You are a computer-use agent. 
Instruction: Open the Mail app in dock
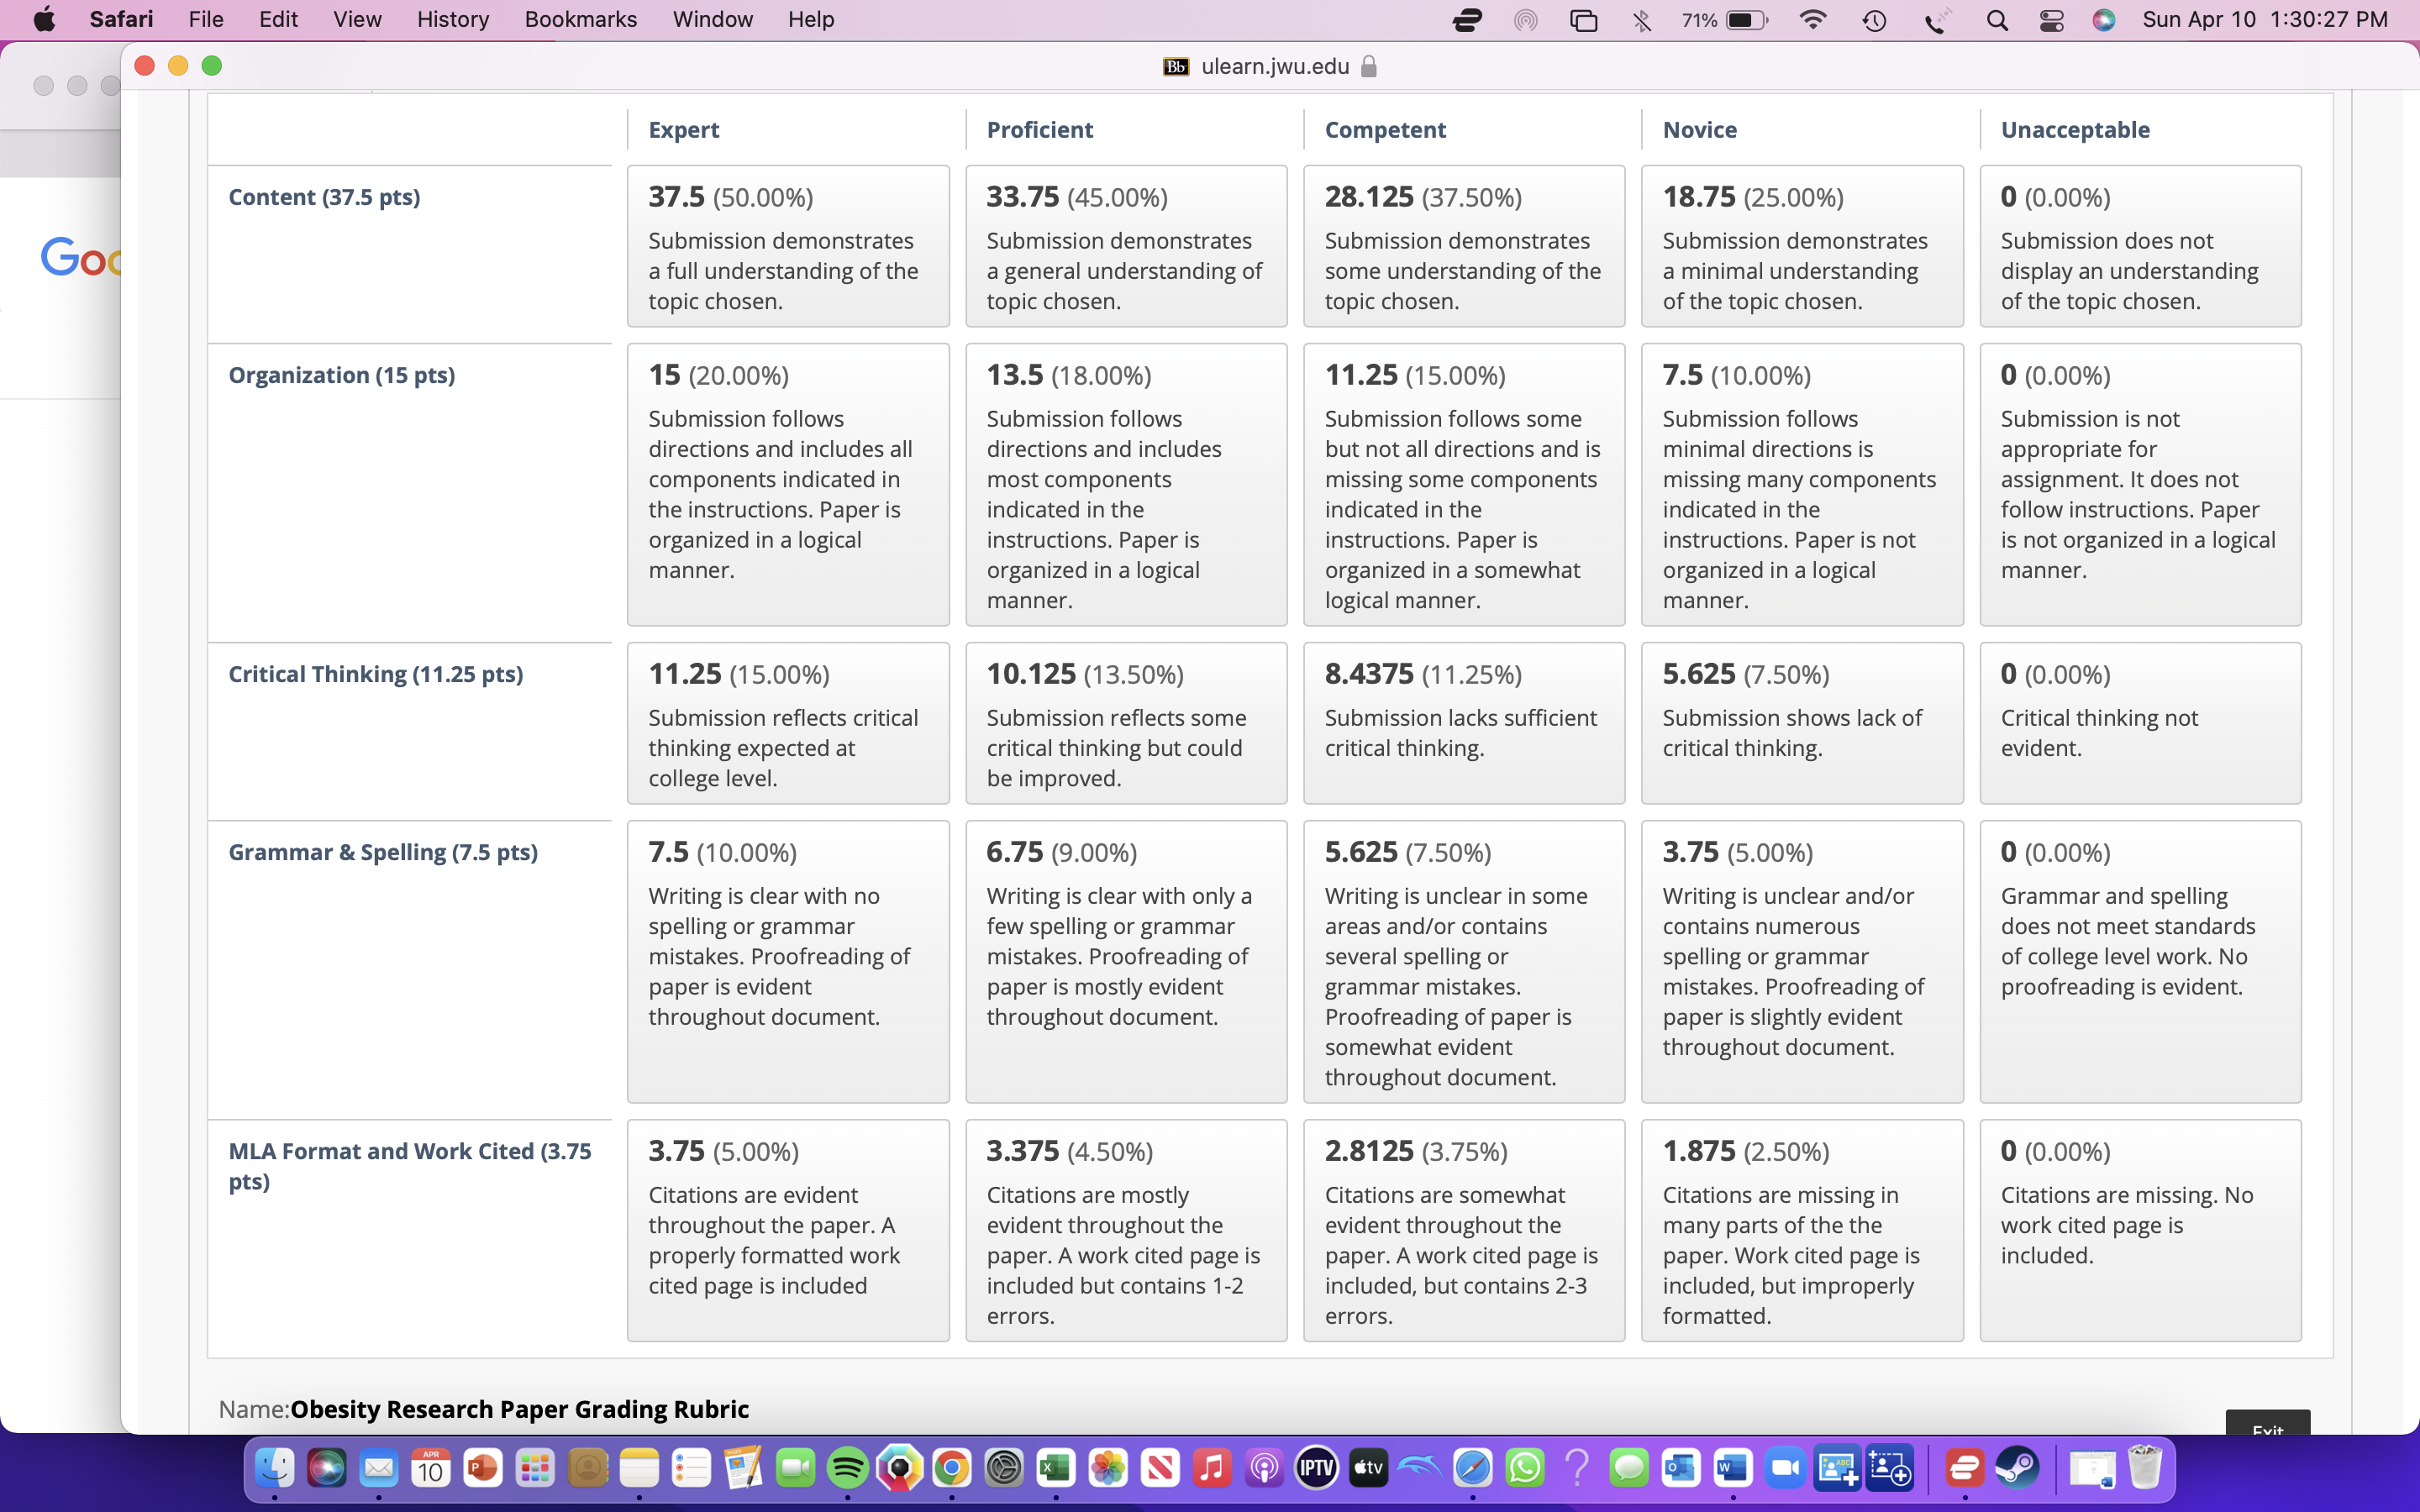pos(378,1468)
